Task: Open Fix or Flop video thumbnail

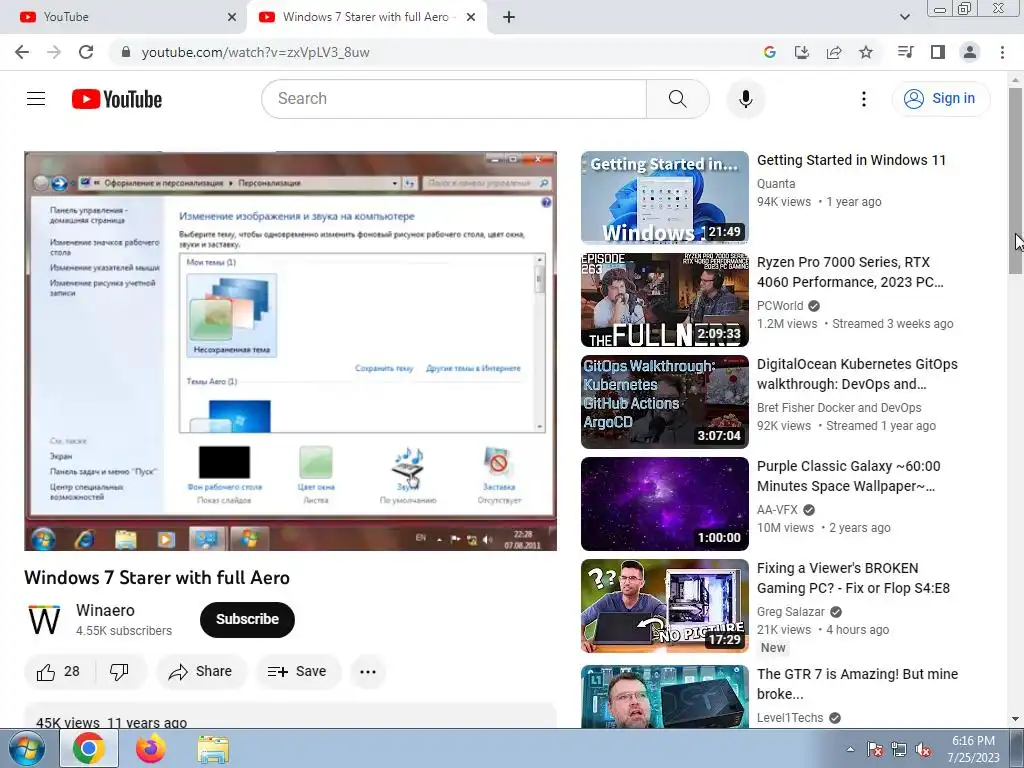Action: tap(665, 606)
